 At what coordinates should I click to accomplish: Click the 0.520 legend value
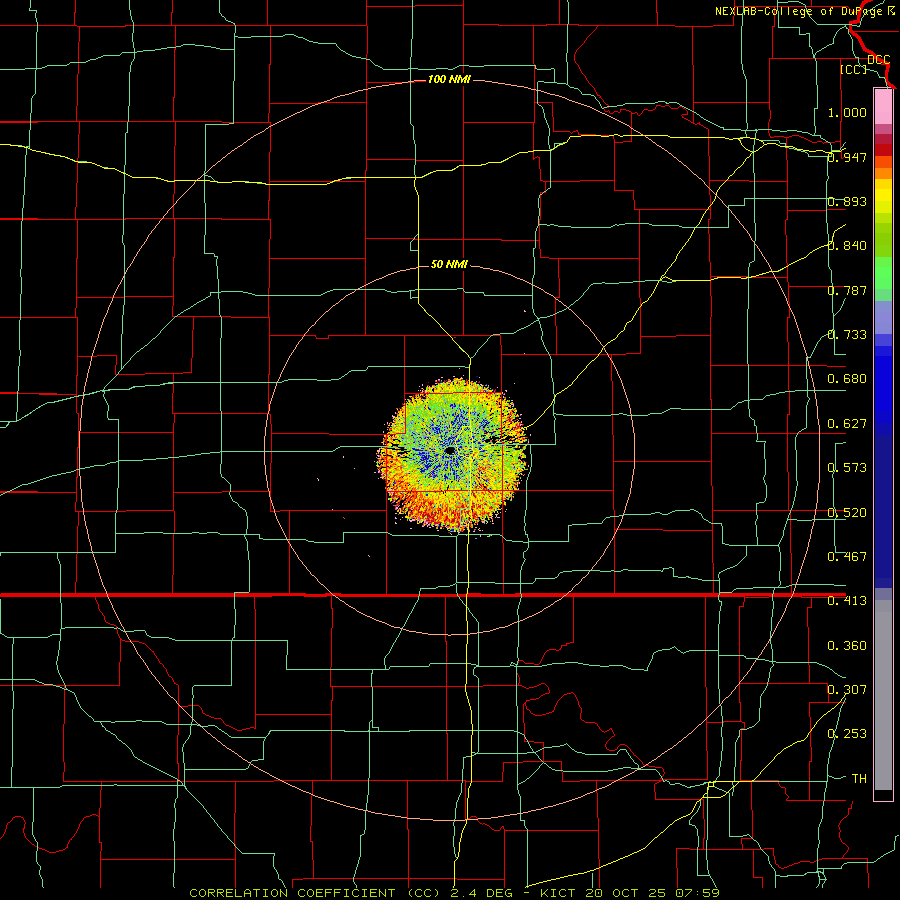click(847, 513)
